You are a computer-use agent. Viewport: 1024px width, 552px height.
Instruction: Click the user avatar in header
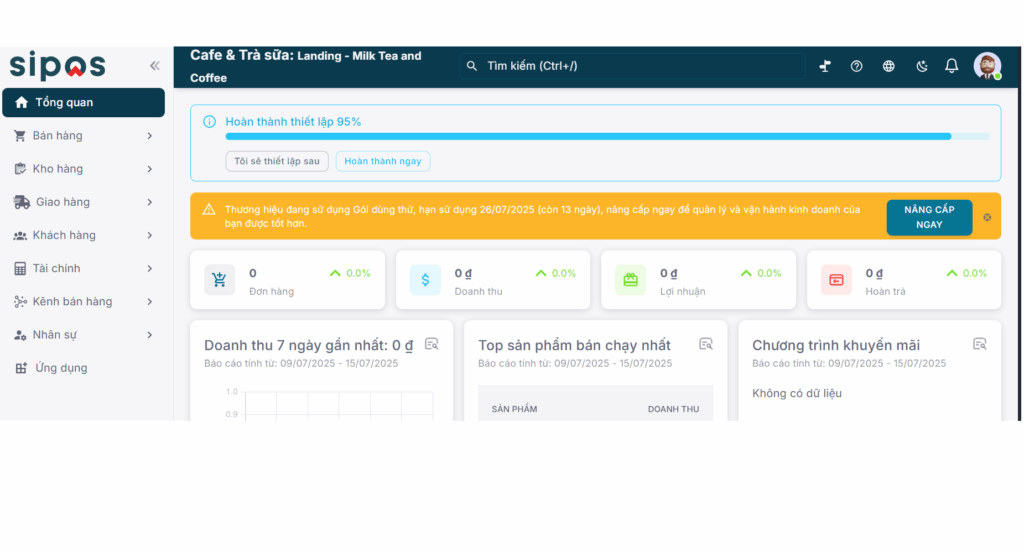(987, 66)
